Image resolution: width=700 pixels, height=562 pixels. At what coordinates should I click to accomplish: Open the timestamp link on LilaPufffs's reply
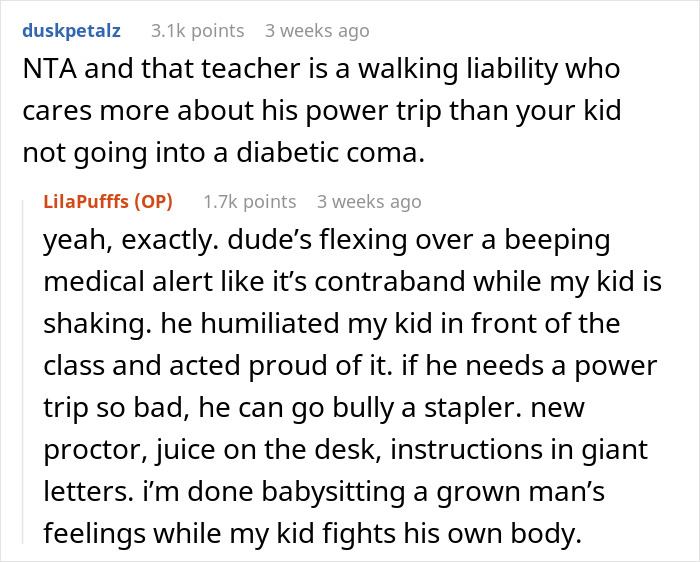[369, 201]
